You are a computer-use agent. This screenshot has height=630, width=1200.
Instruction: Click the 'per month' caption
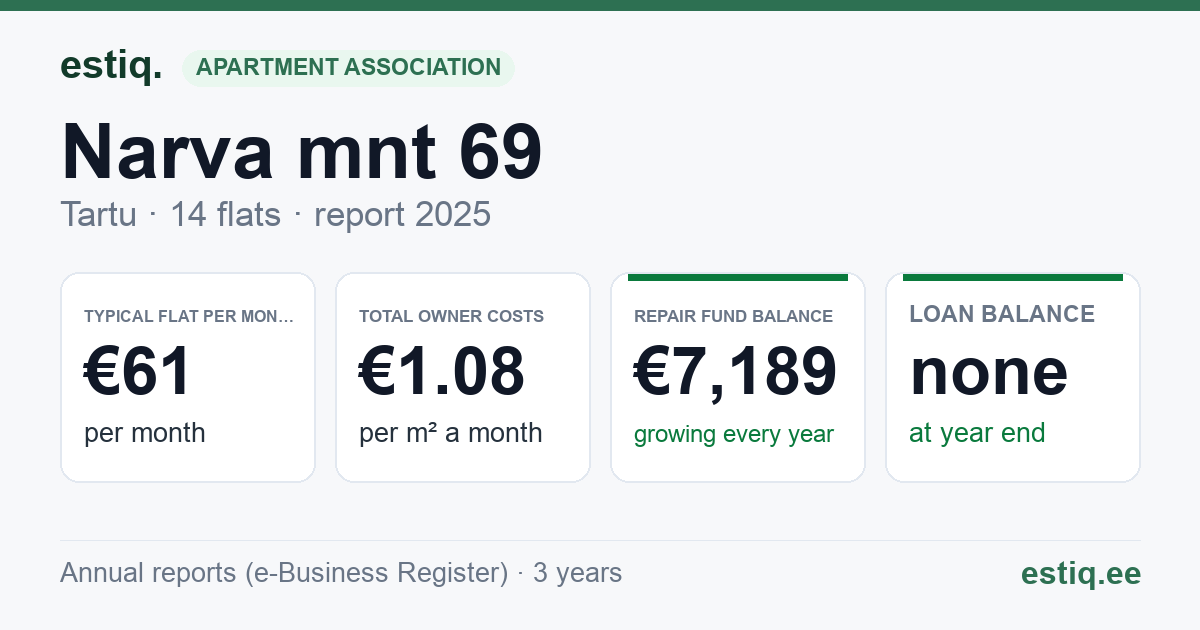[144, 433]
